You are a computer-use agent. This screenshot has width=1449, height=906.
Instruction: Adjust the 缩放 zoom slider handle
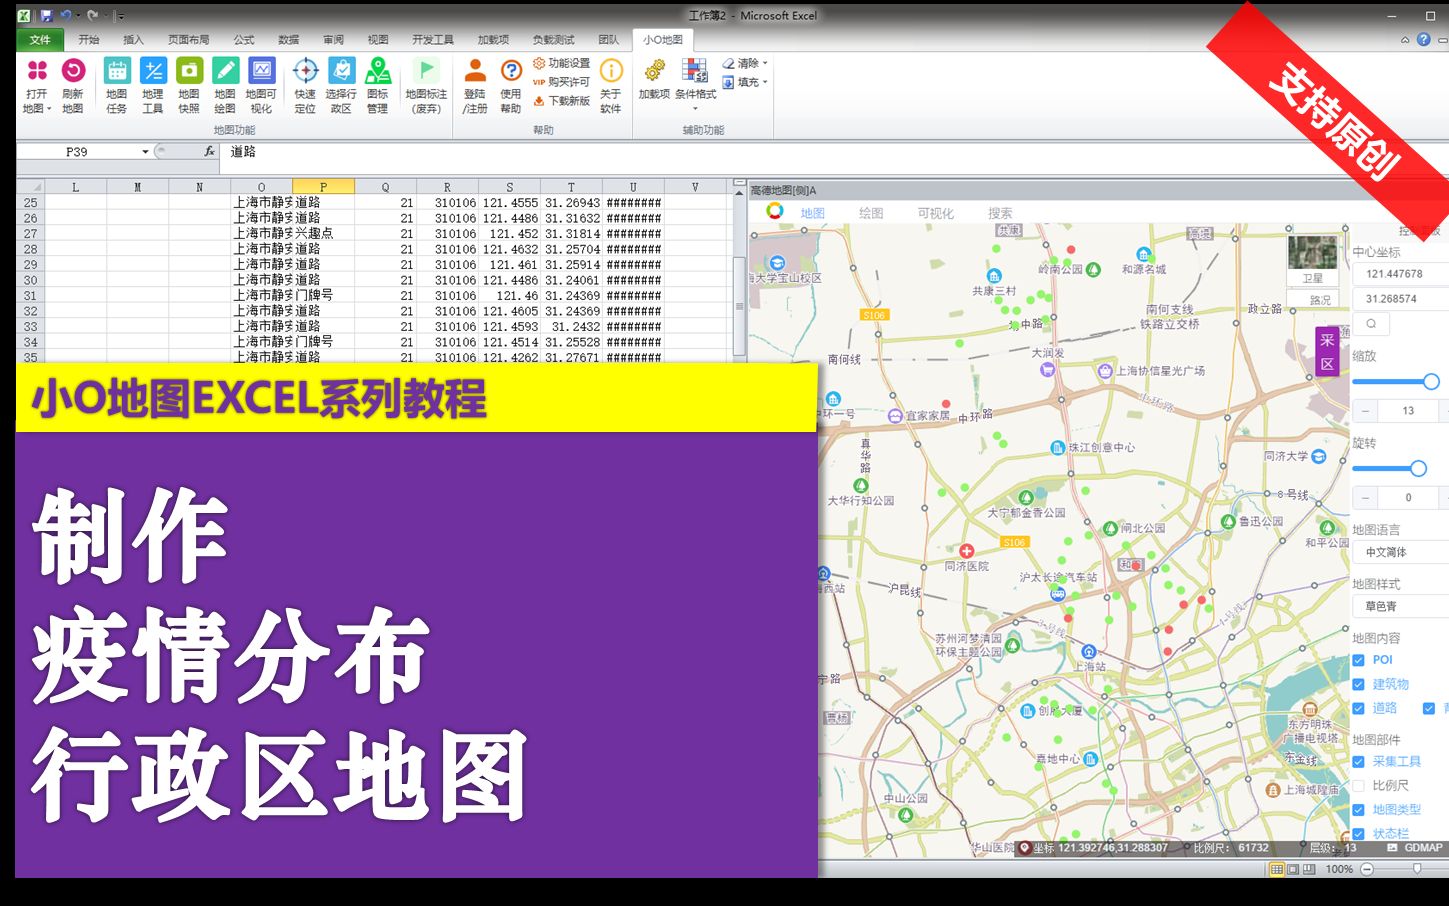tap(1431, 382)
